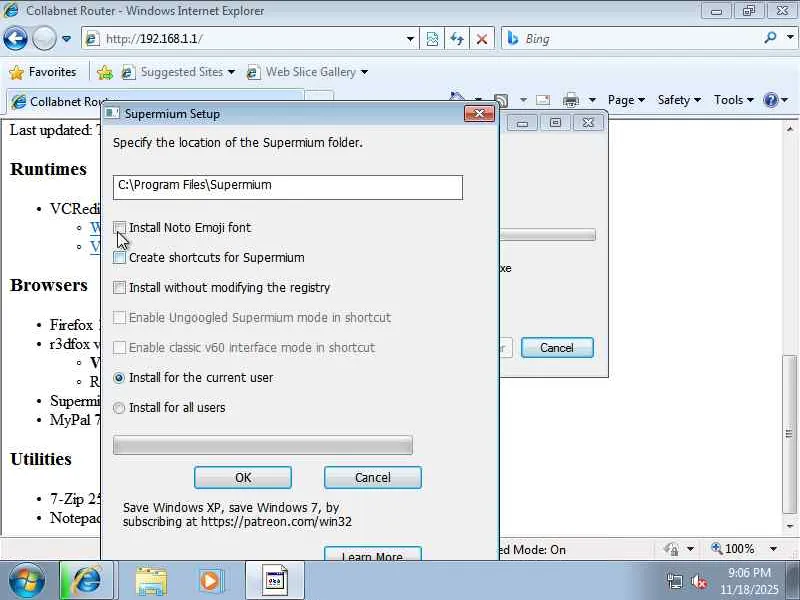This screenshot has height=600, width=800.
Task: Open the Tools menu
Action: tap(734, 100)
